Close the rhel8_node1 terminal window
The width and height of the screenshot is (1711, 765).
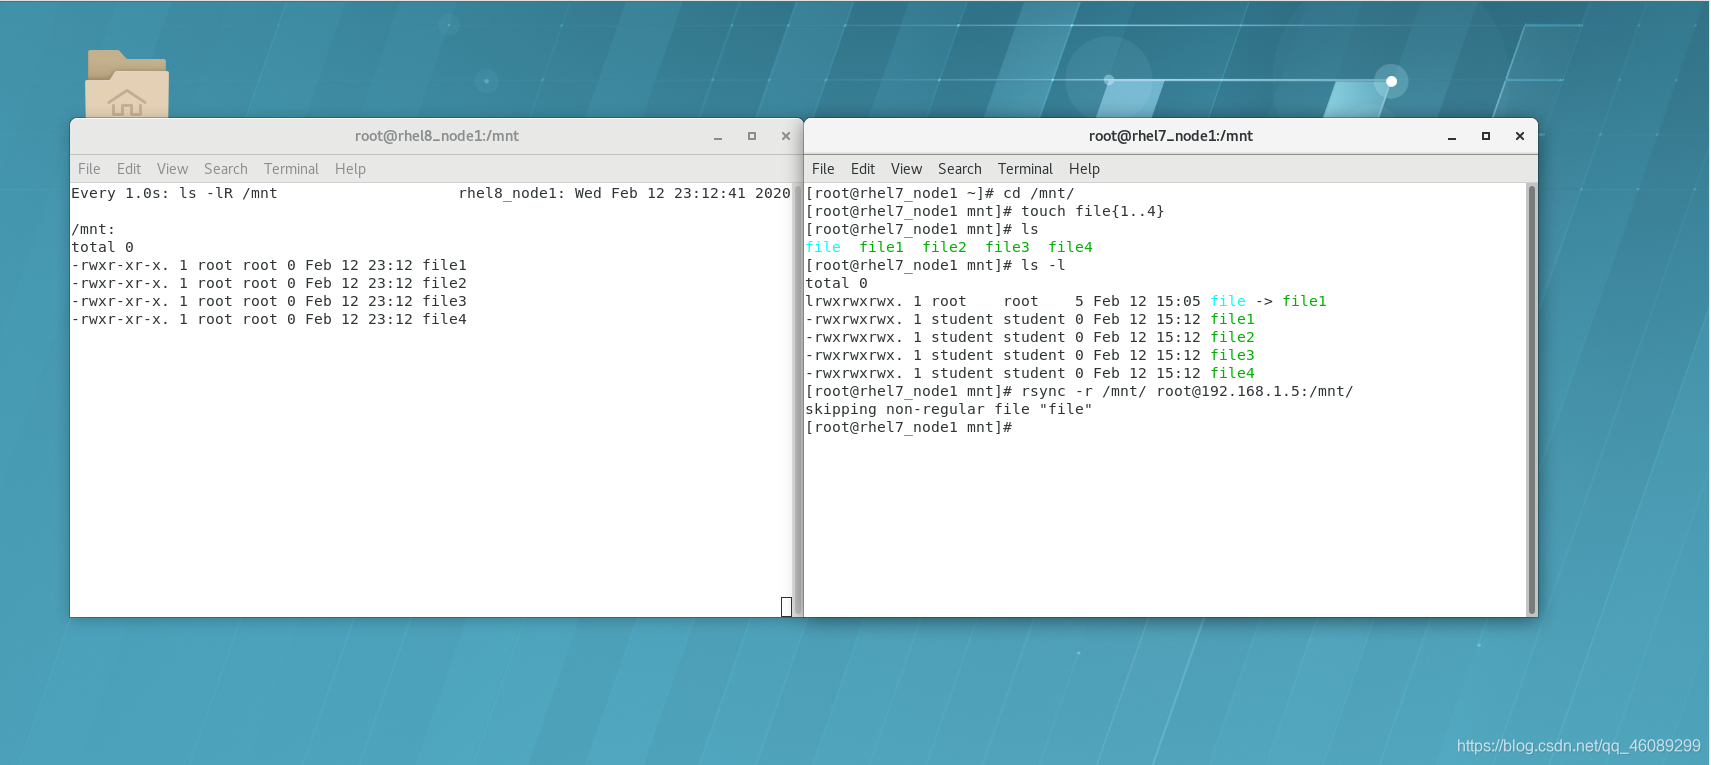tap(786, 136)
